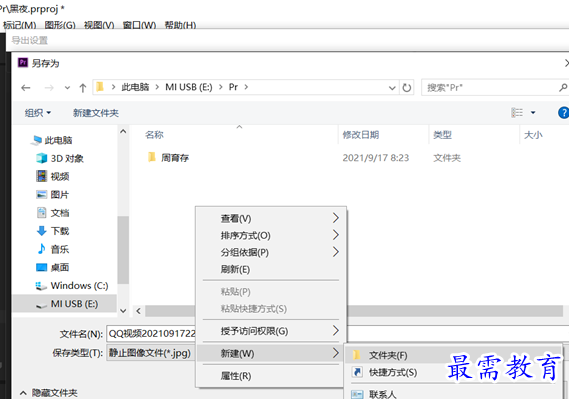Screen dimensions: 569x399
Task: Refresh the Pr folder view
Action: pyautogui.click(x=407, y=87)
